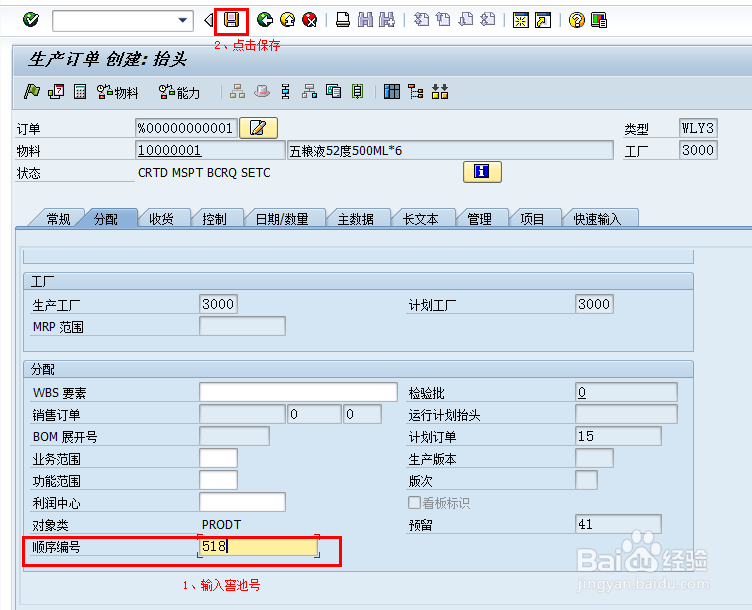Collapse the command field with triangle arrow
The height and width of the screenshot is (610, 752).
click(x=208, y=20)
